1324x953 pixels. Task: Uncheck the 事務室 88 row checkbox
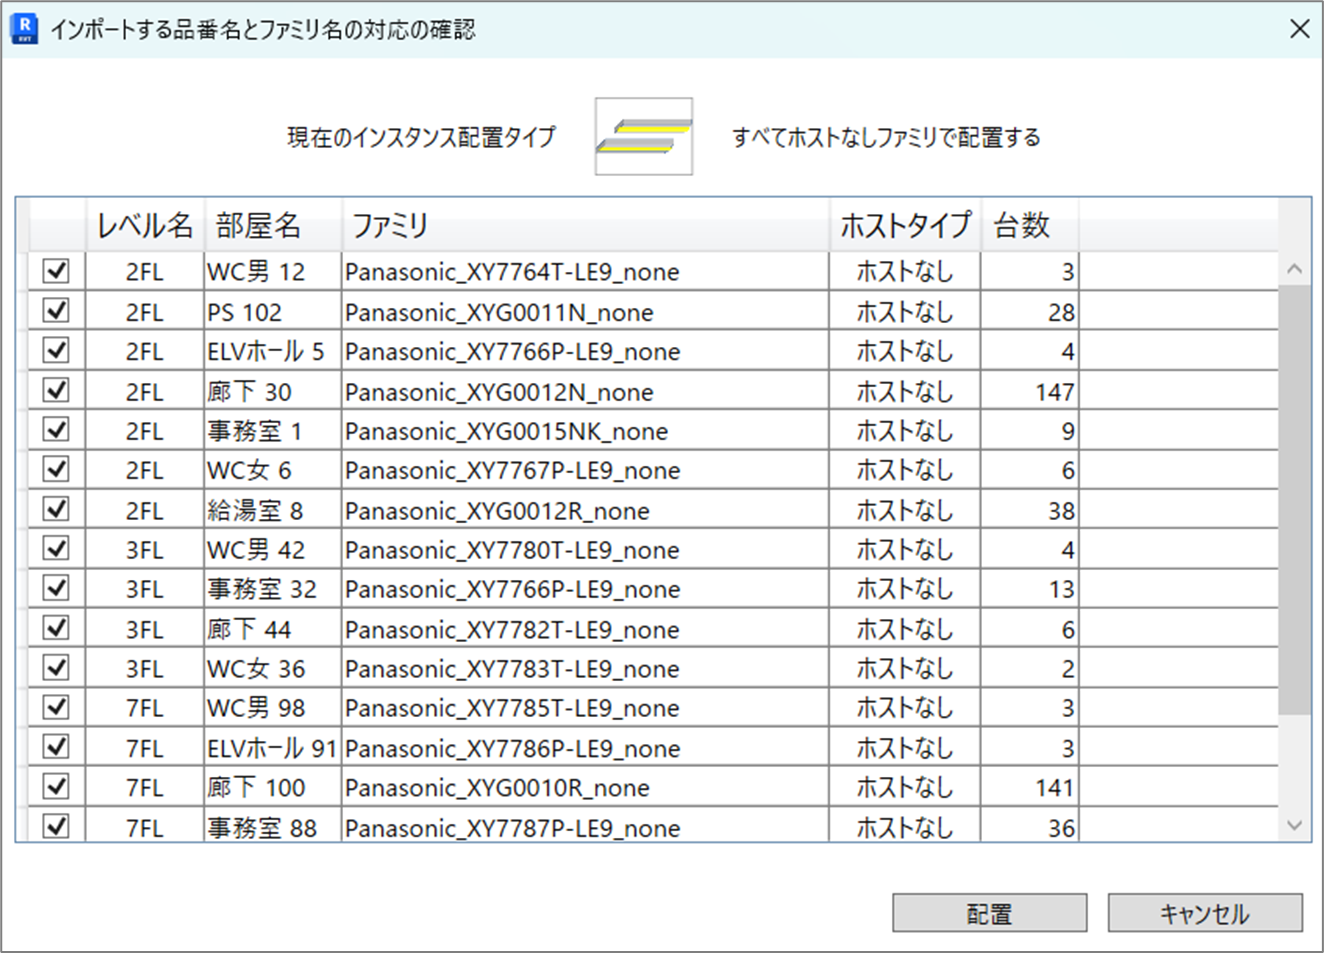point(56,826)
